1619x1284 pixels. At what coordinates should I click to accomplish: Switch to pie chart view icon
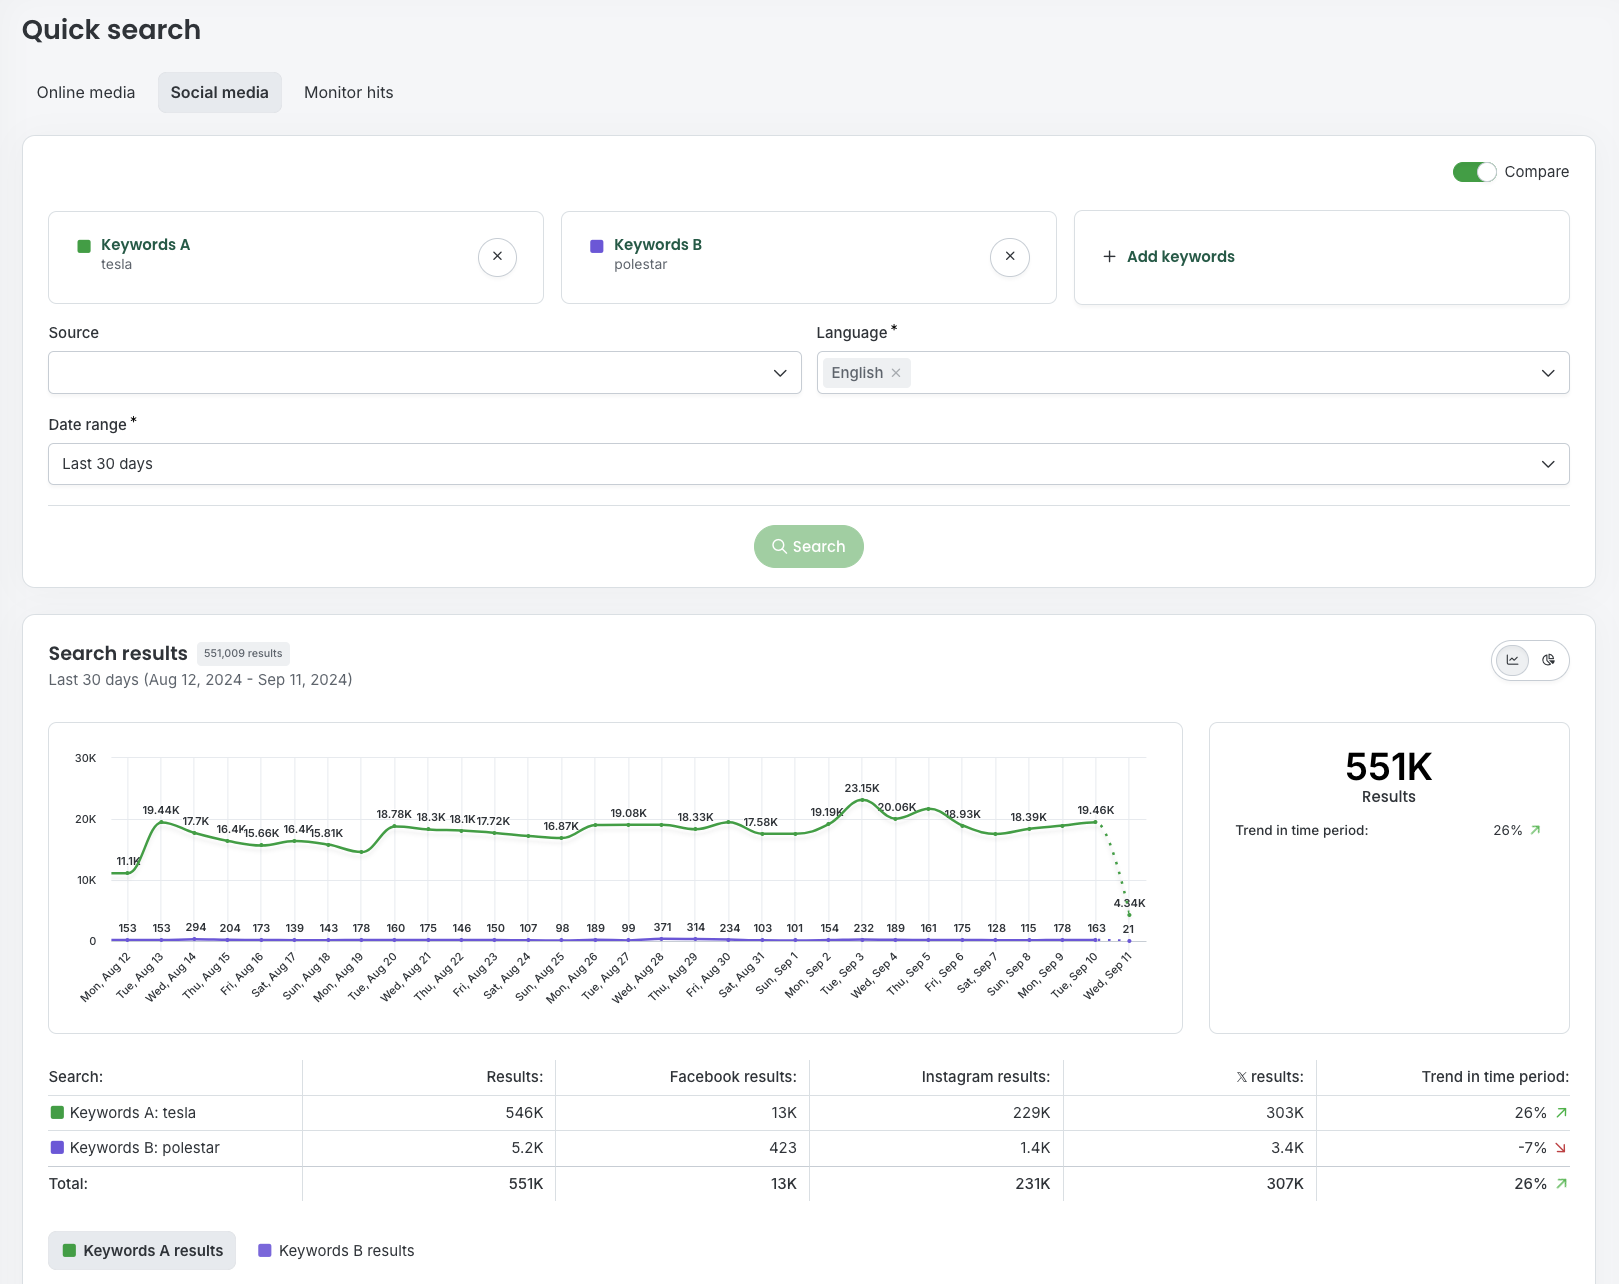[1548, 660]
